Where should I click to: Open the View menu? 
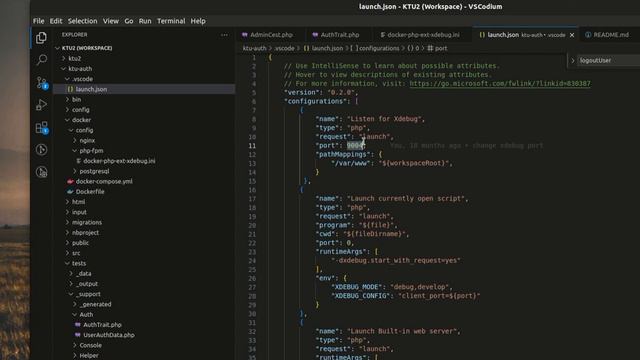click(111, 21)
